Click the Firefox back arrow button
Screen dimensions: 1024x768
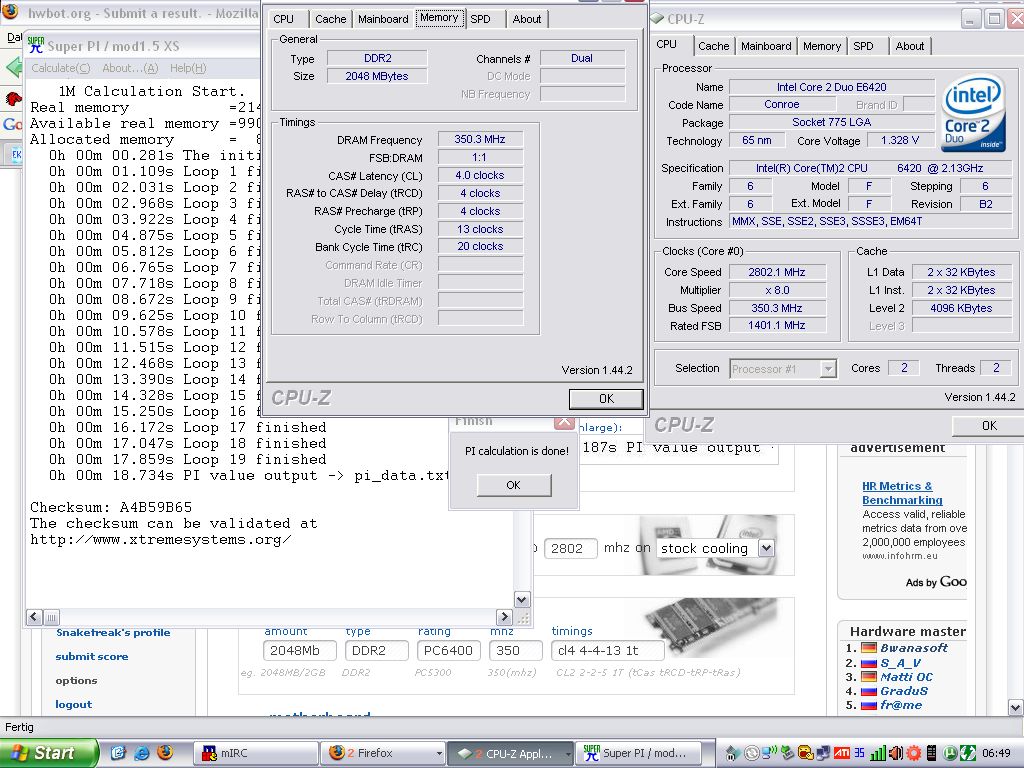pyautogui.click(x=13, y=67)
